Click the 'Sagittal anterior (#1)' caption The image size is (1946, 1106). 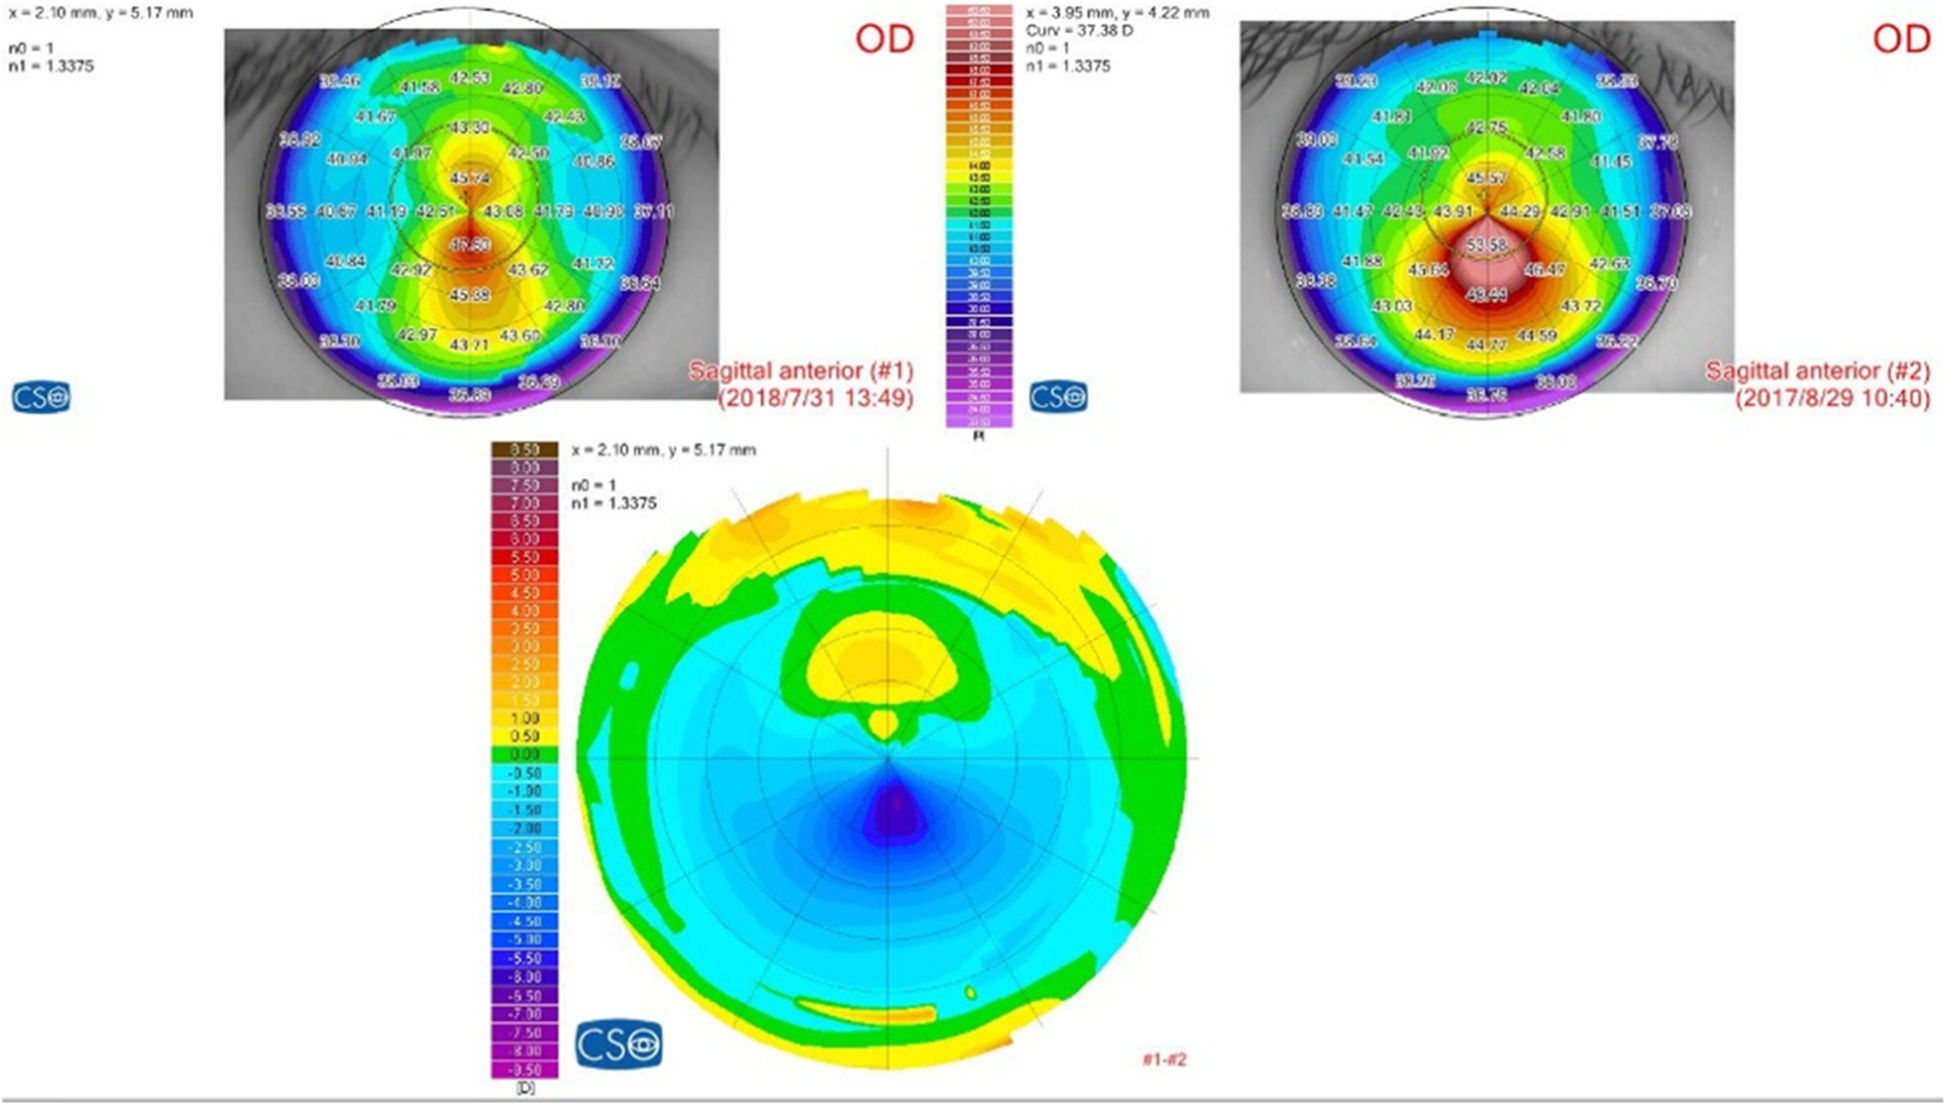pos(801,371)
